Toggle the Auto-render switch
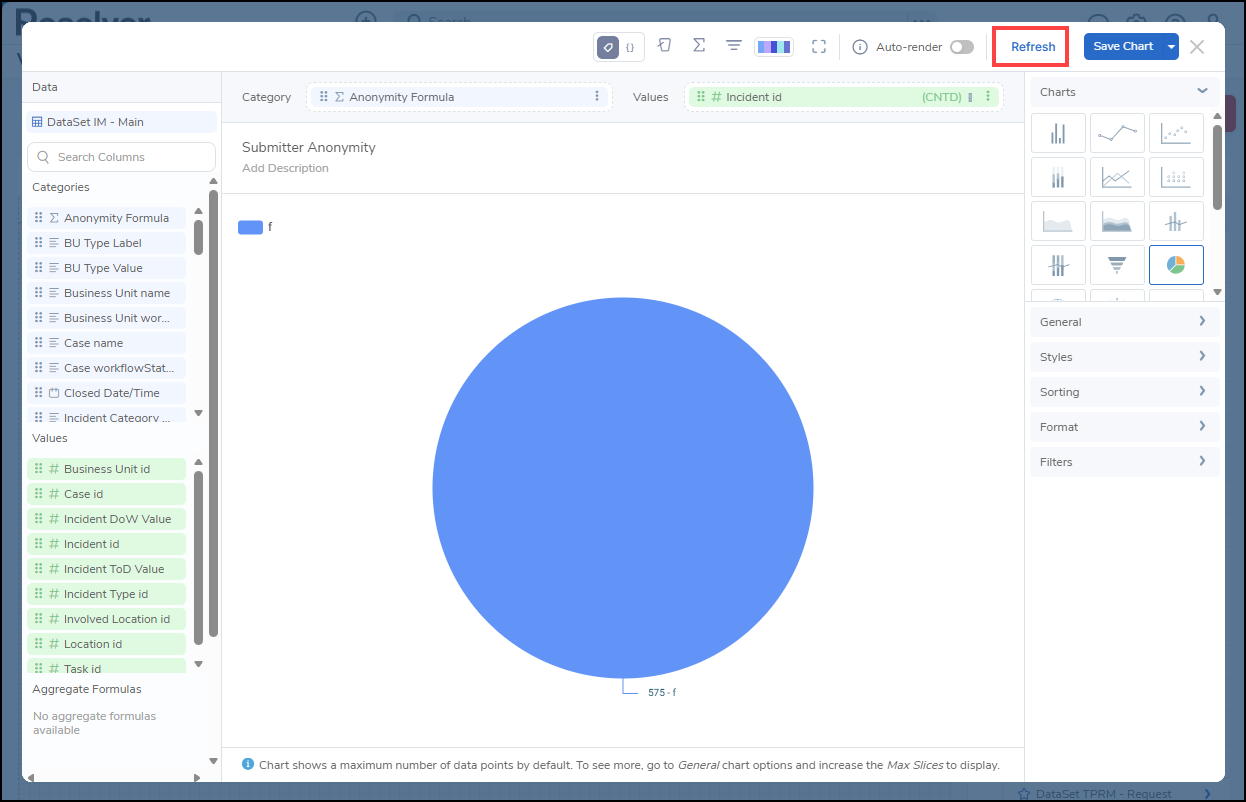 (x=962, y=47)
